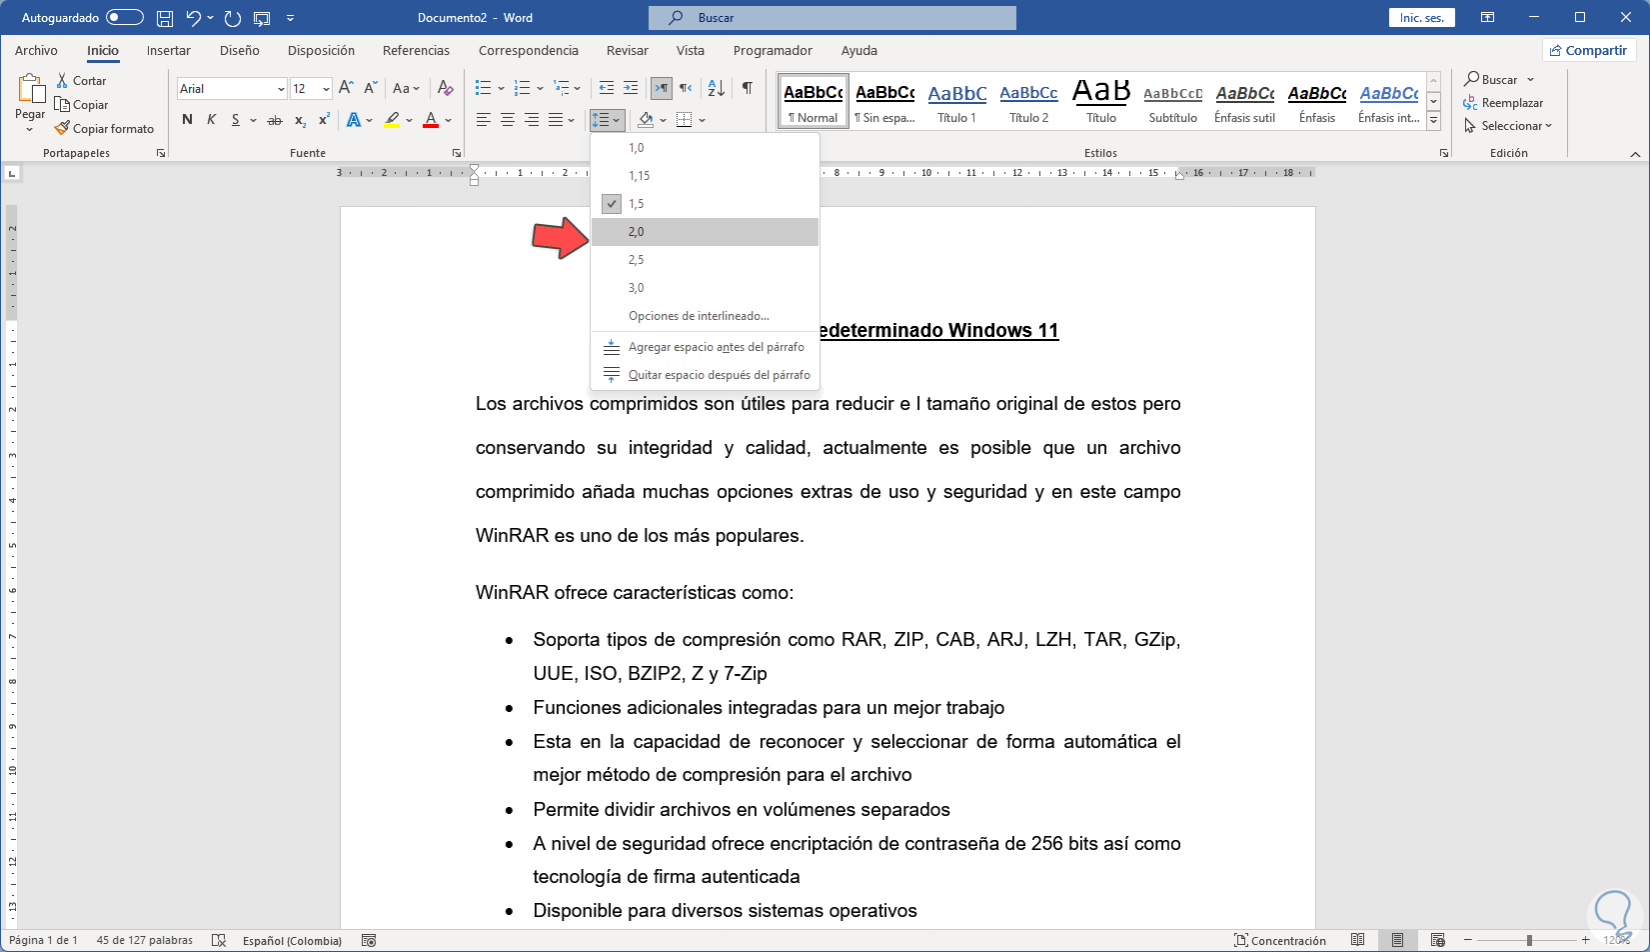Center the paragraph text
This screenshot has width=1650, height=952.
coord(507,120)
